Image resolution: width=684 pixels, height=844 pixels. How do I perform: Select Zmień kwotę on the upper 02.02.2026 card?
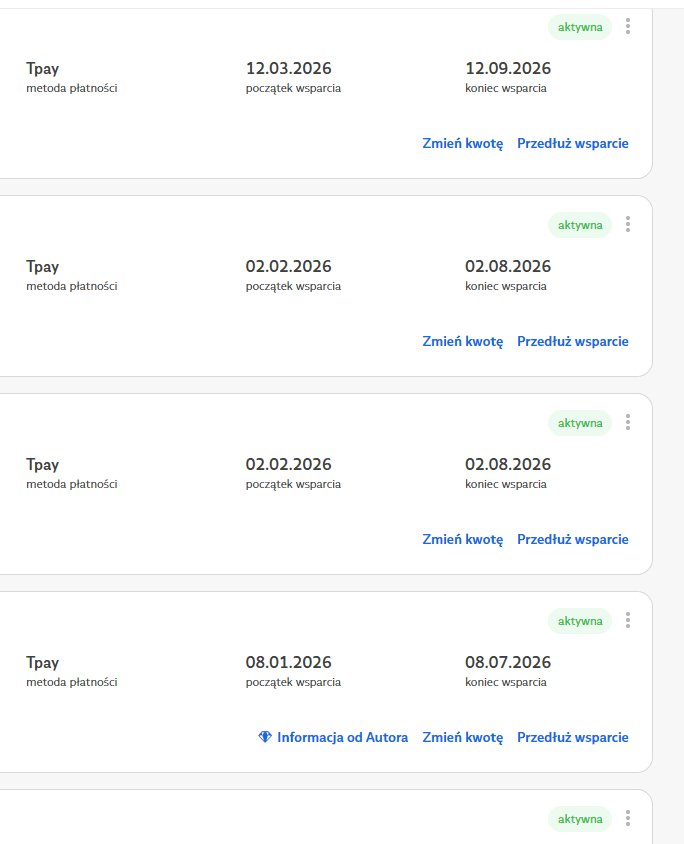[463, 341]
